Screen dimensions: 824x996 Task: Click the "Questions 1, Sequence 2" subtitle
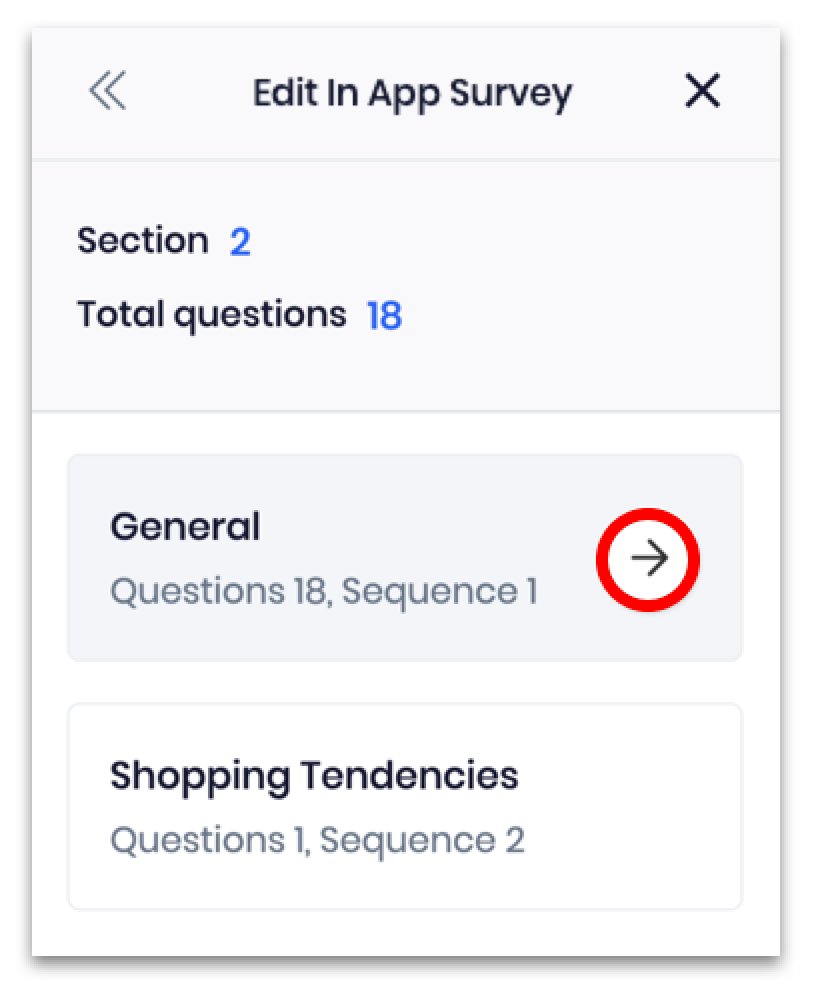pos(317,840)
